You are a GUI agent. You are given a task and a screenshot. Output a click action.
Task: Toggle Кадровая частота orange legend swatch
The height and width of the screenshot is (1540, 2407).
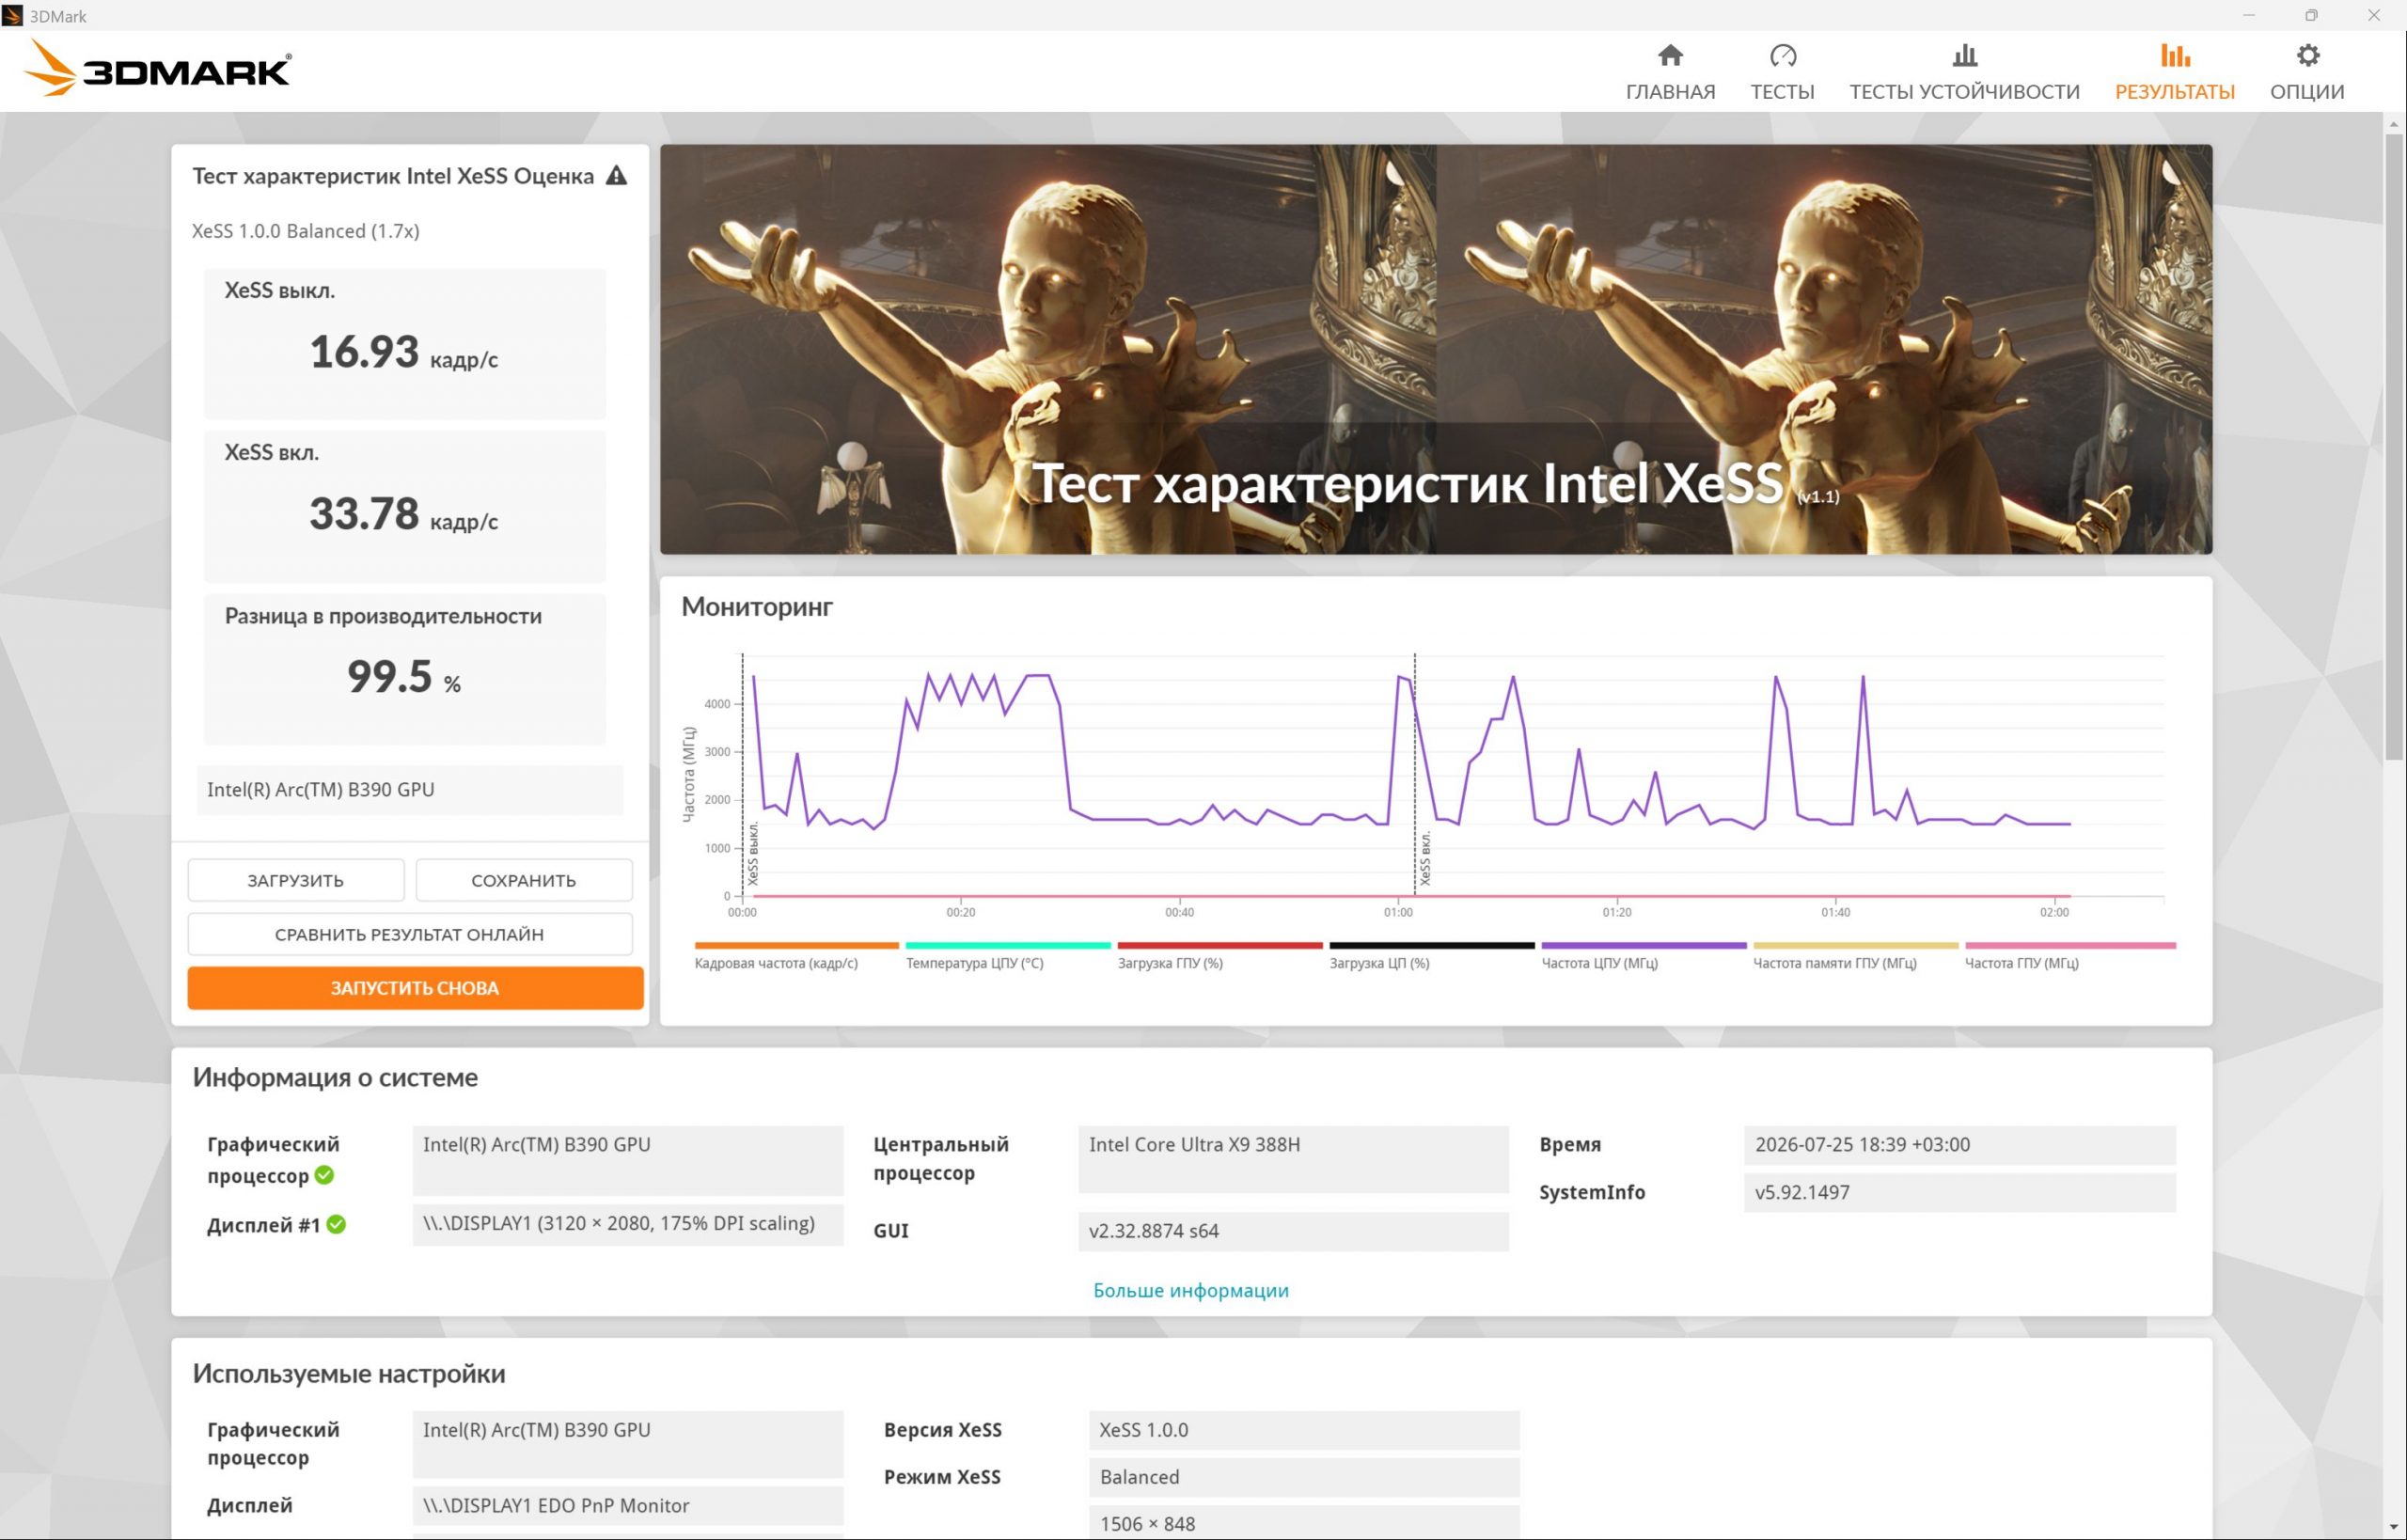[x=796, y=945]
